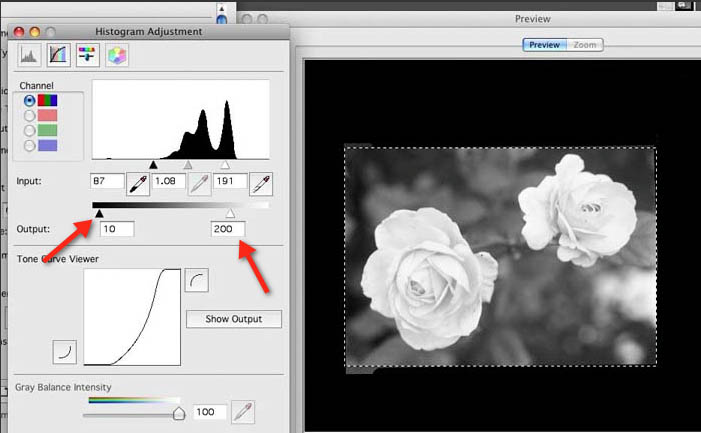Switch to Zoom tab in Preview window
This screenshot has width=701, height=433.
(x=585, y=45)
